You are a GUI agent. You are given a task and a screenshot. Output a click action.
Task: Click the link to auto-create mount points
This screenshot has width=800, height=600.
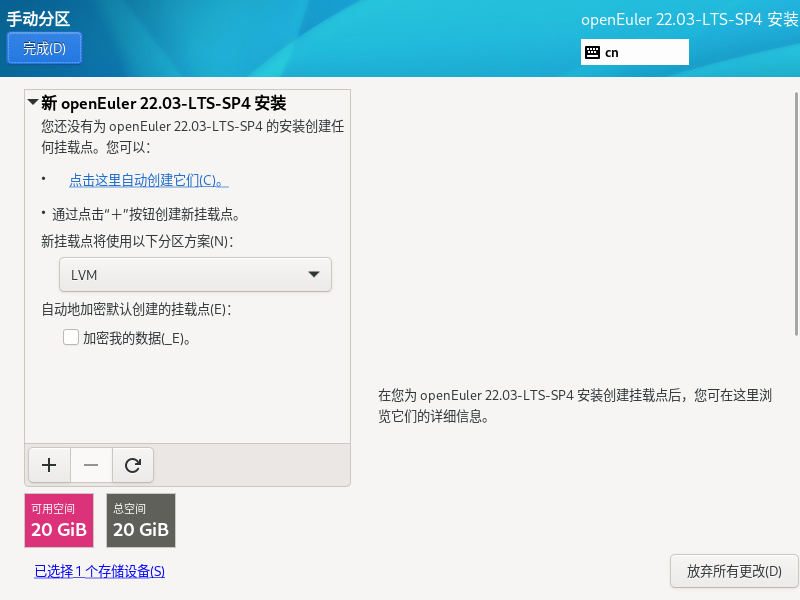click(x=148, y=180)
